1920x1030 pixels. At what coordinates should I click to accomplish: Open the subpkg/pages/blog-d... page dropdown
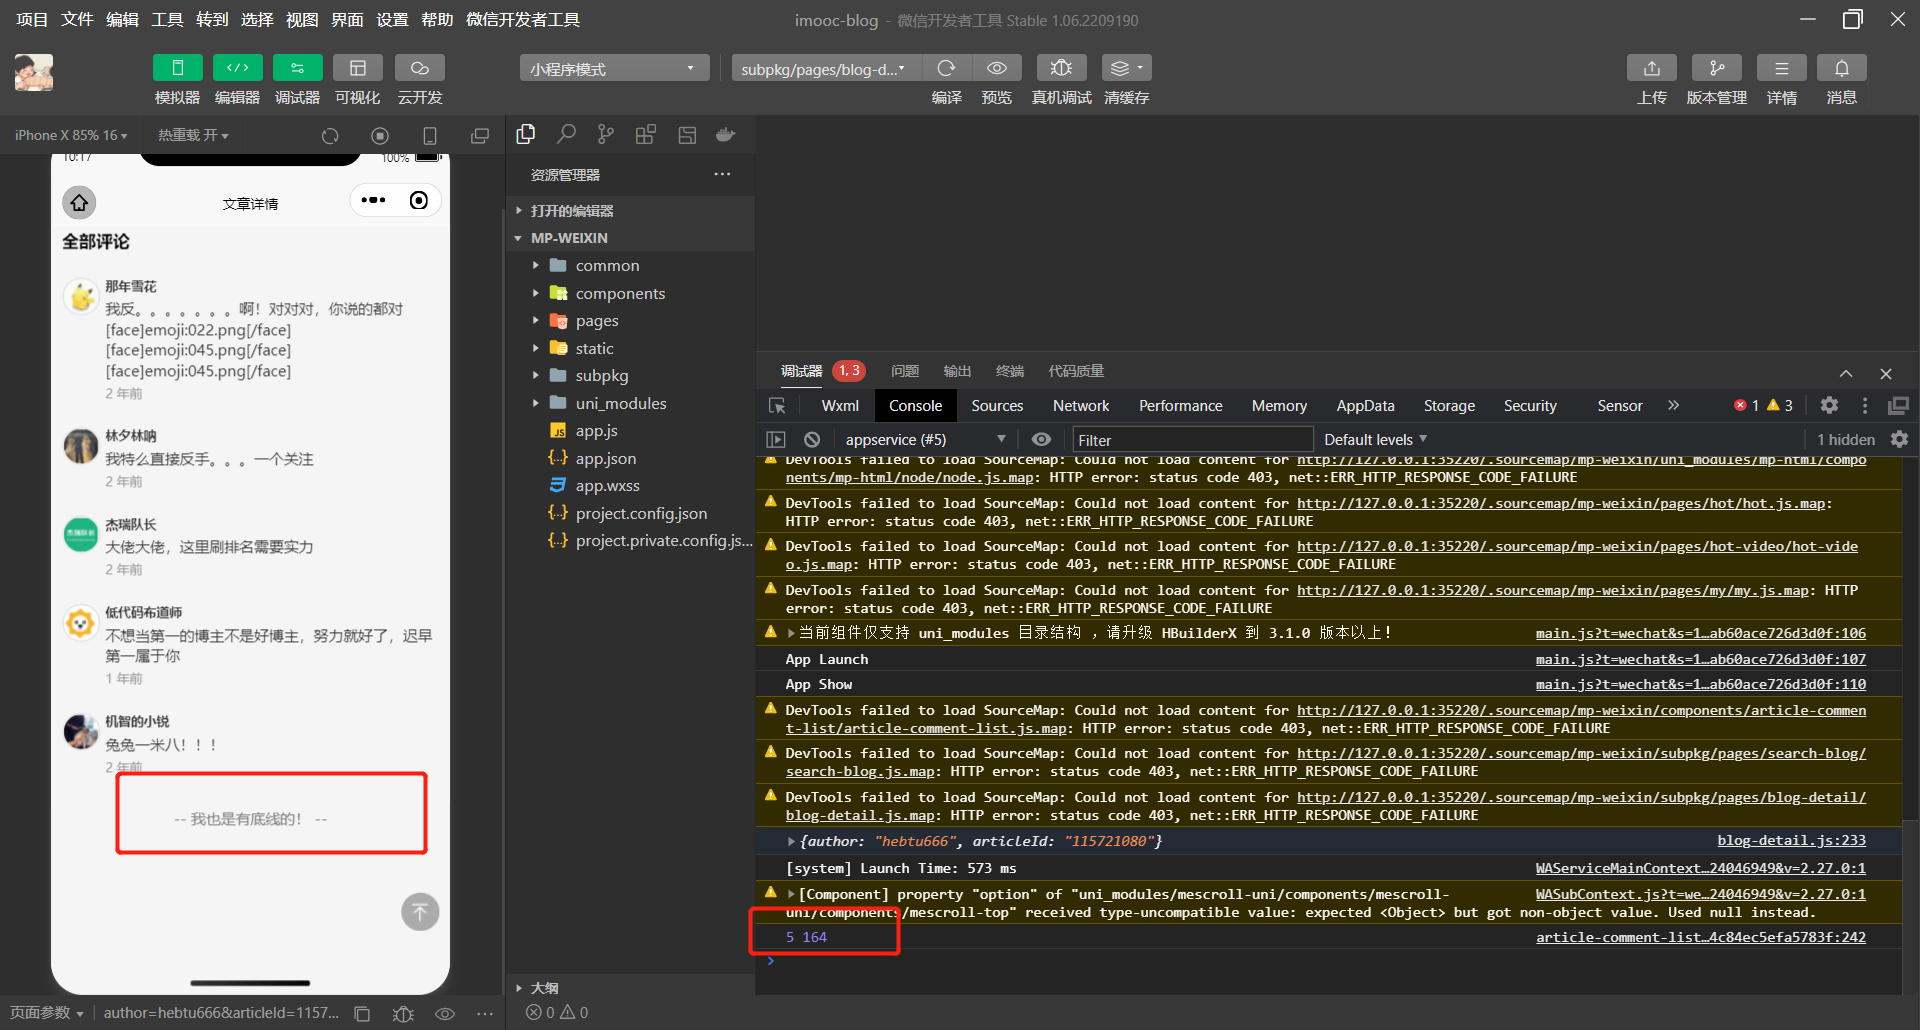(826, 68)
